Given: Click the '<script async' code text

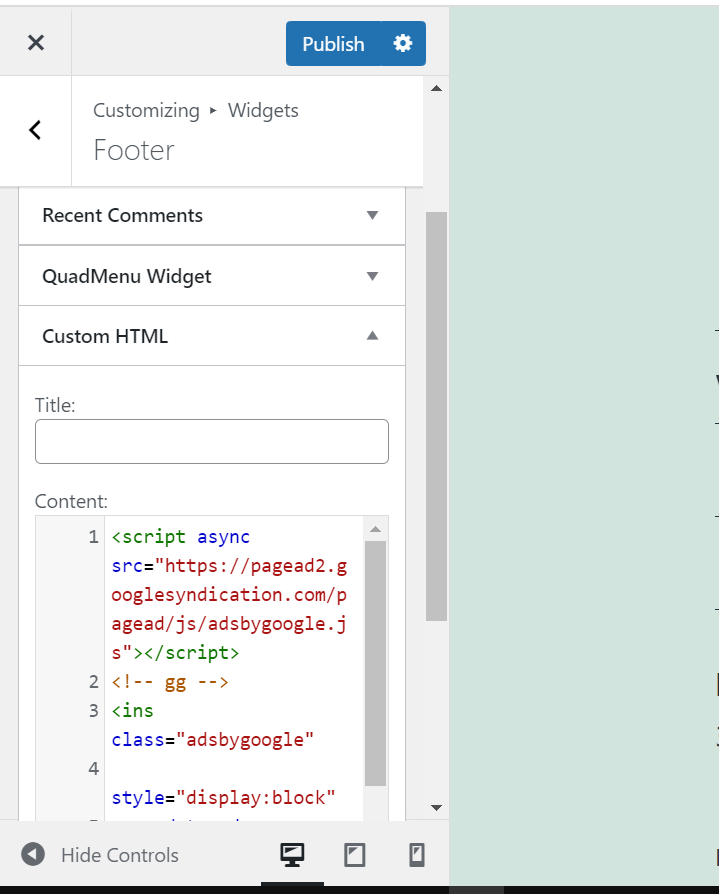Looking at the screenshot, I should point(181,537).
